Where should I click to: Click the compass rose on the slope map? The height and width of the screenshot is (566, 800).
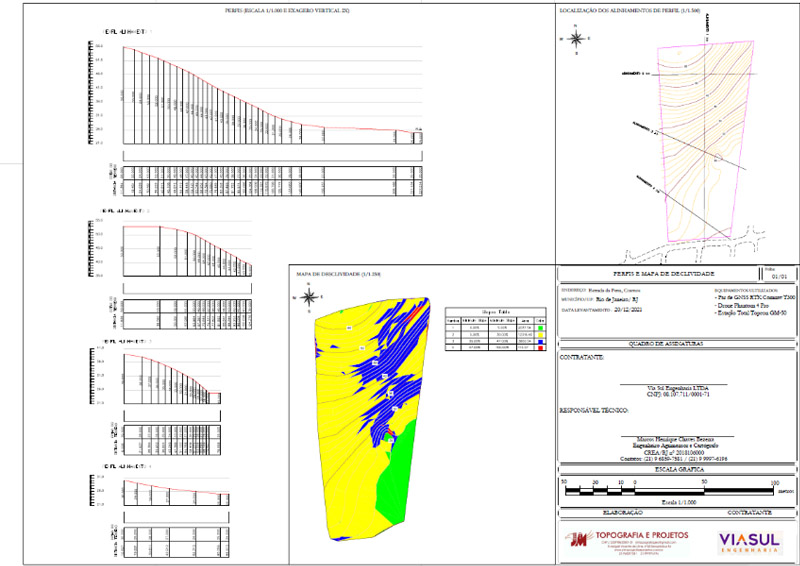click(310, 295)
